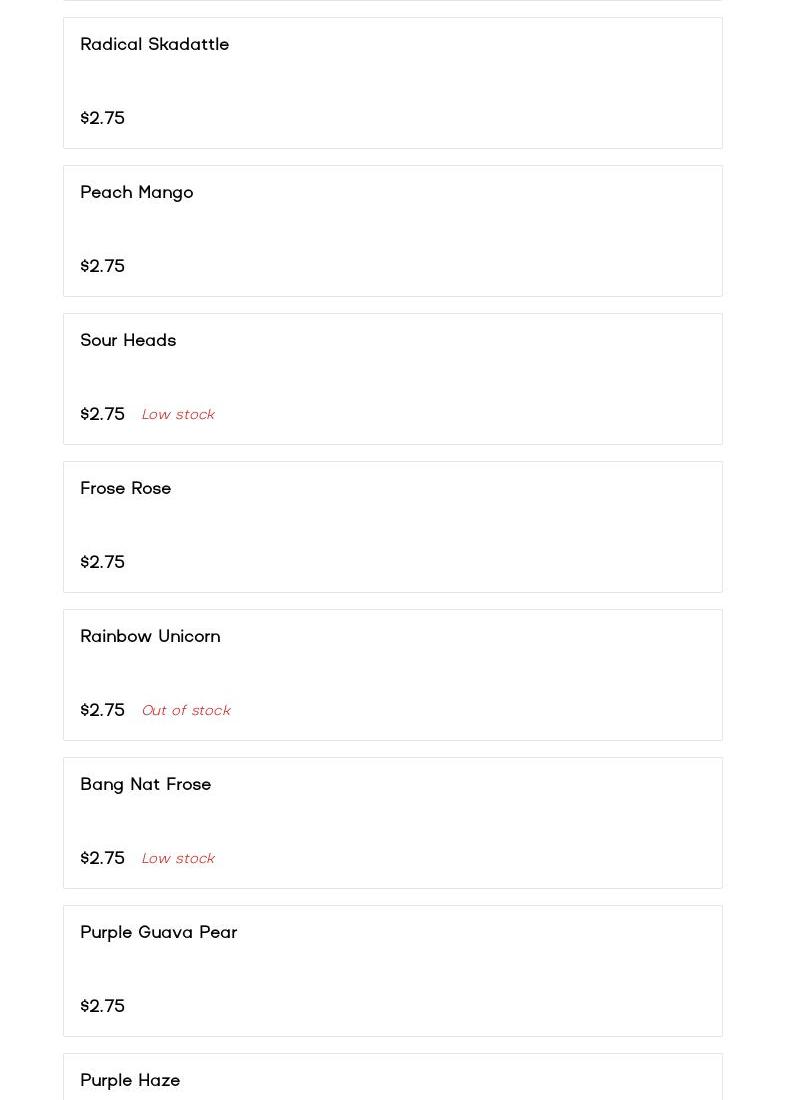
Task: Click Rainbow Unicorn's Out of stock label
Action: (x=185, y=711)
